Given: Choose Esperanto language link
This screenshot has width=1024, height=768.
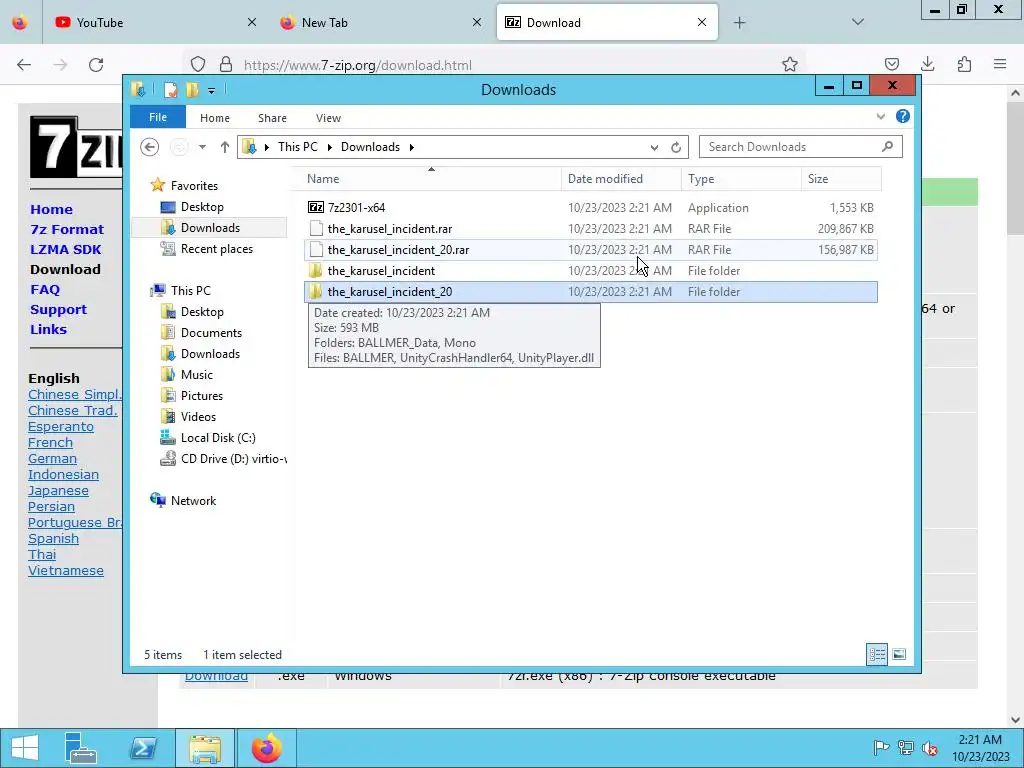Looking at the screenshot, I should (x=61, y=426).
